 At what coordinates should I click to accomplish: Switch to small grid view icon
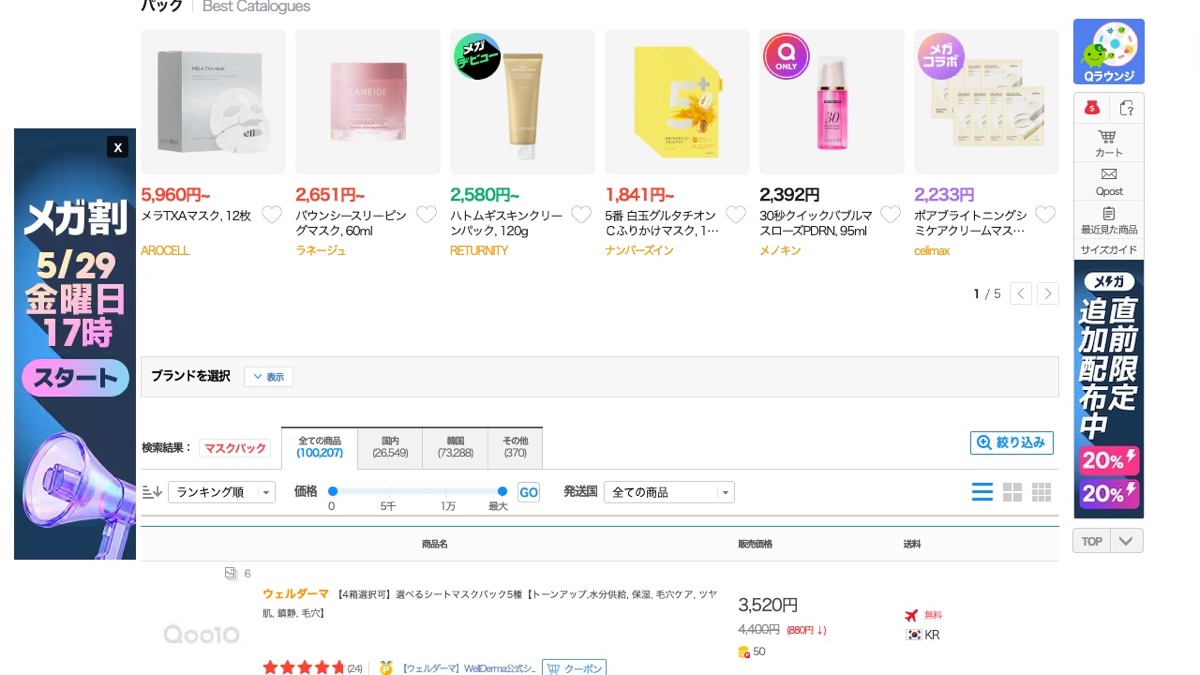(1042, 492)
